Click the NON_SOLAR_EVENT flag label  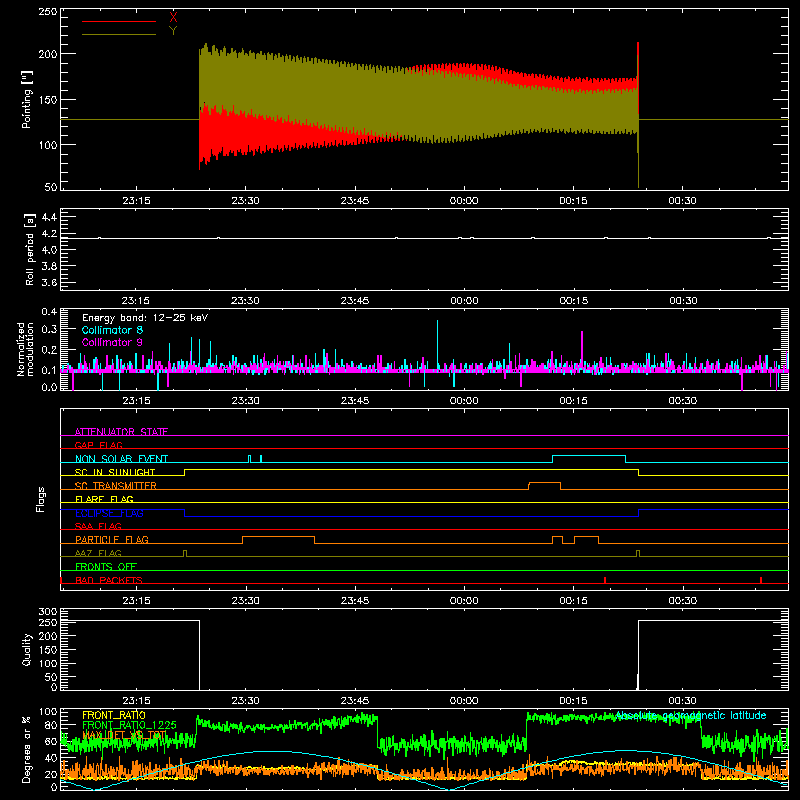pyautogui.click(x=121, y=459)
